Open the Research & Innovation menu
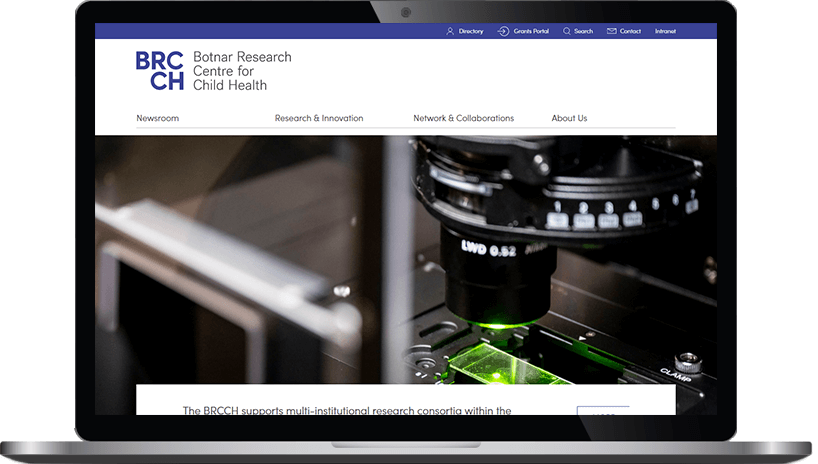This screenshot has height=464, width=818. [319, 118]
